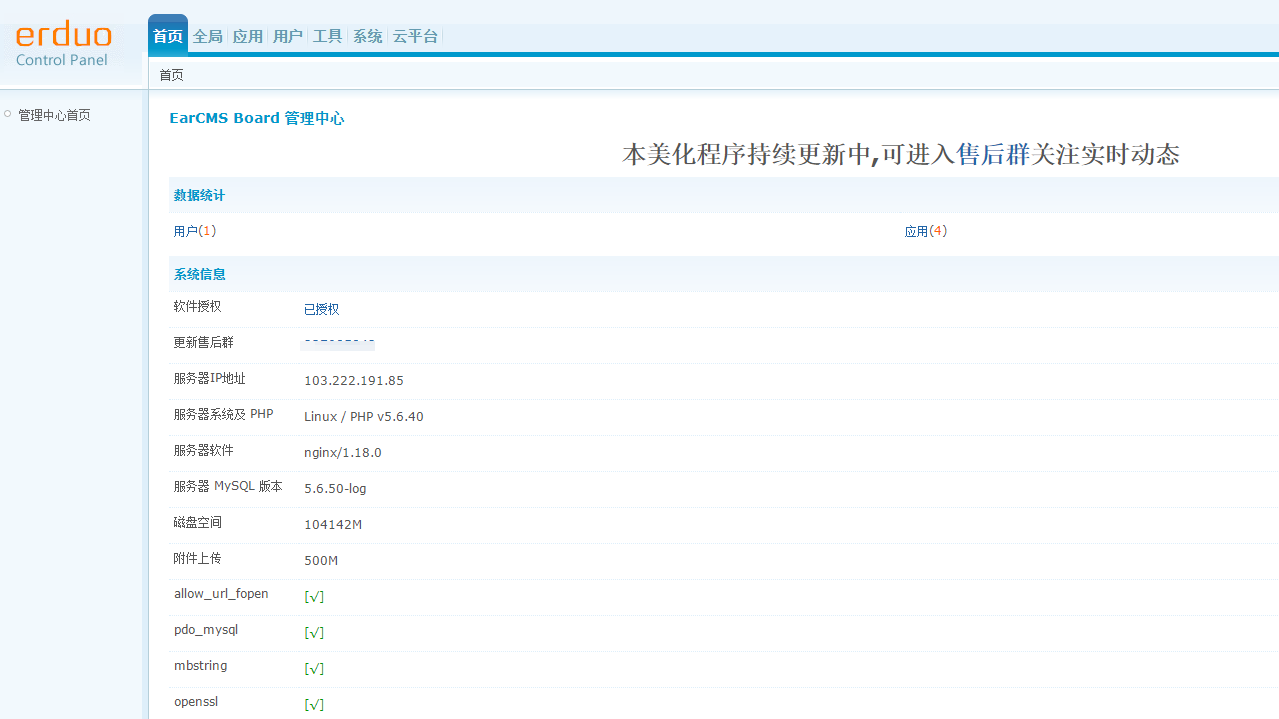Screen dimensions: 1279x719
Task: Select 管理中心首页 in the sidebar
Action: coord(54,115)
